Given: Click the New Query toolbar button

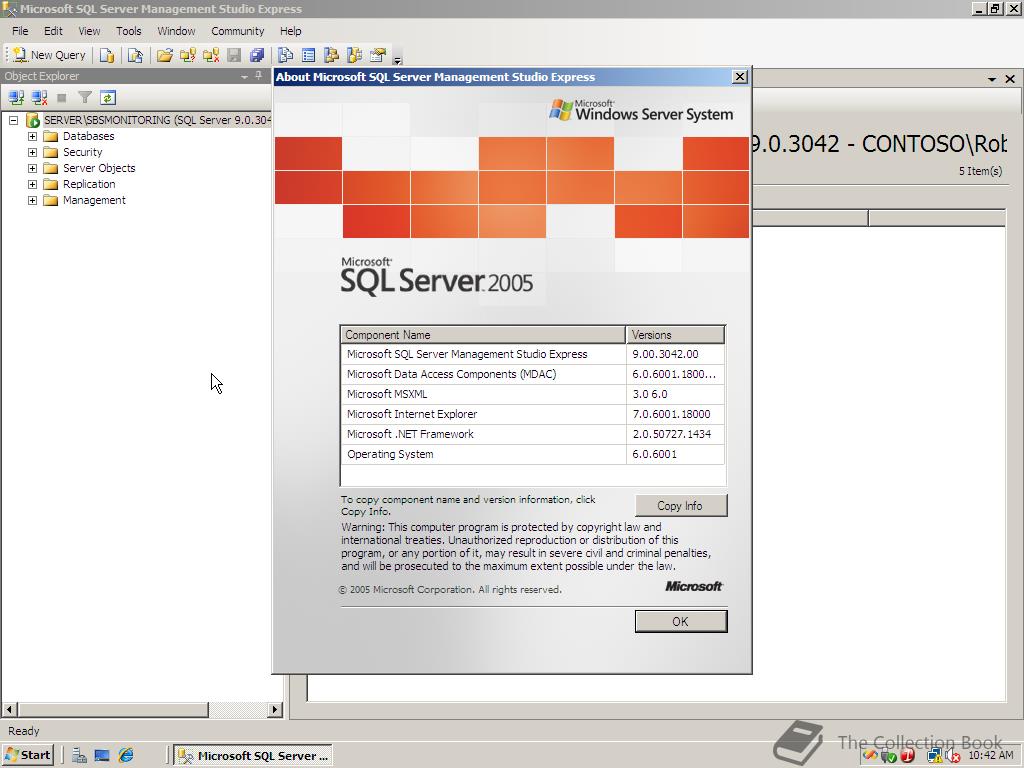Looking at the screenshot, I should coord(50,56).
